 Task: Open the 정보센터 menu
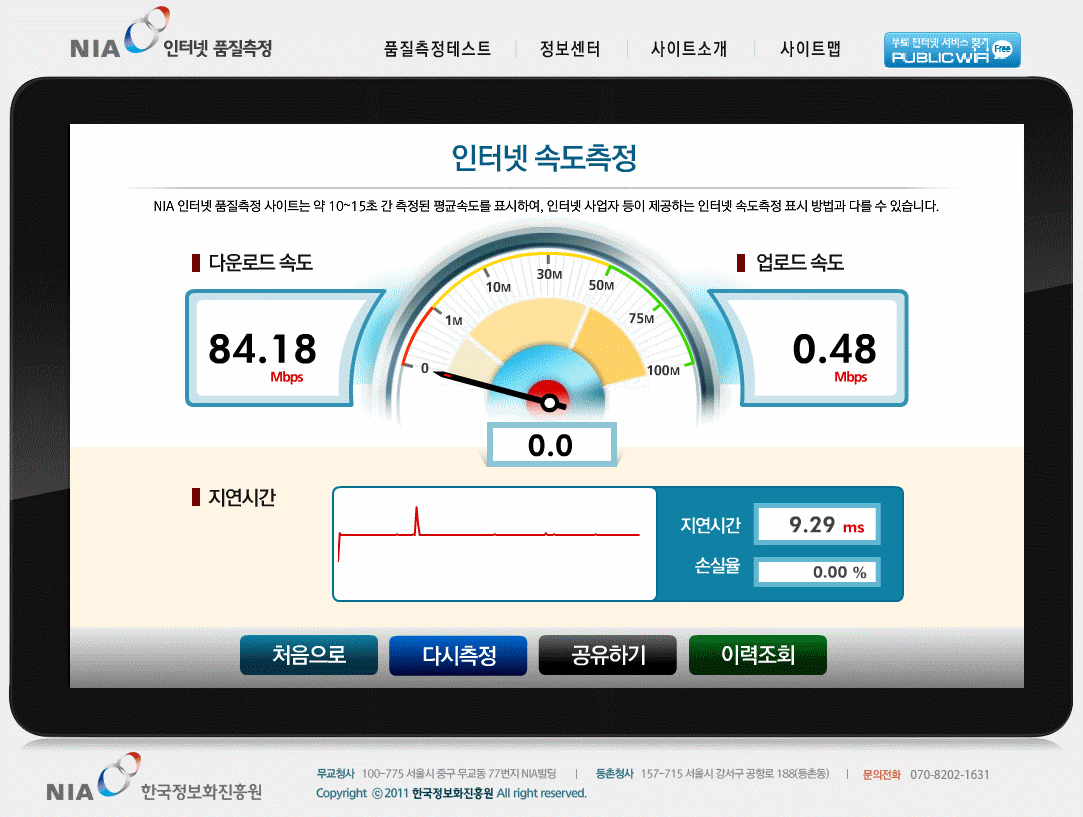pos(570,48)
